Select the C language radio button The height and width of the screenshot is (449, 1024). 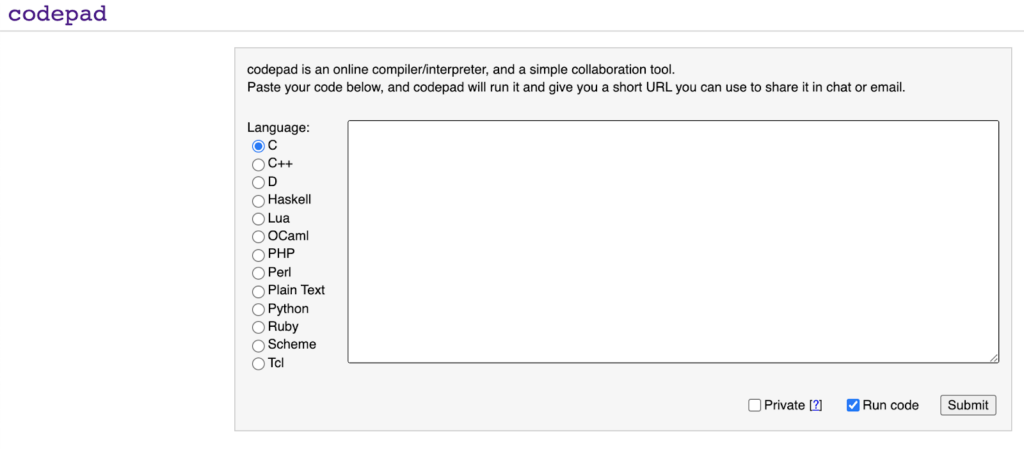coord(258,146)
